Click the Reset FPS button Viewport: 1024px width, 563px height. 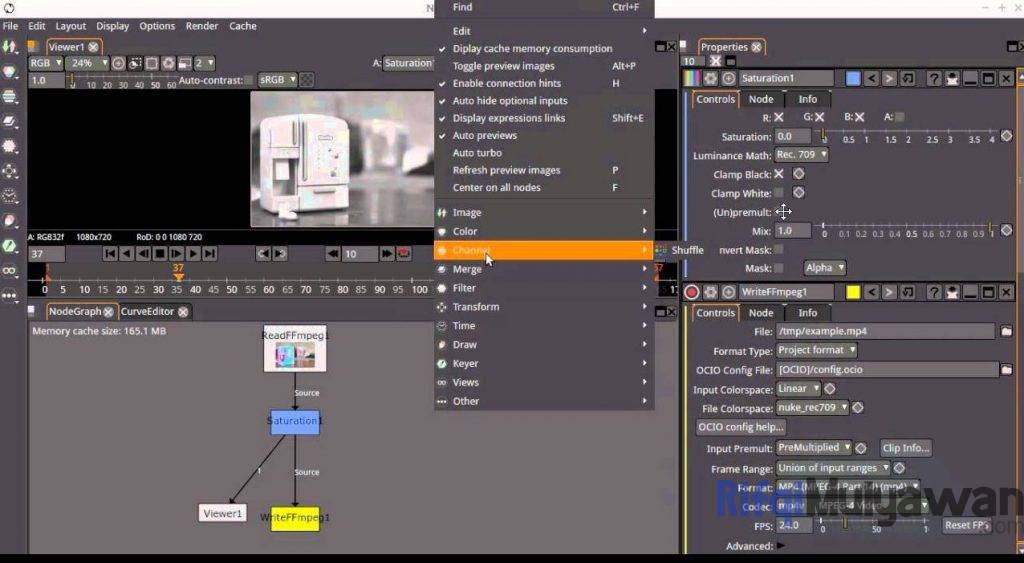click(x=967, y=525)
